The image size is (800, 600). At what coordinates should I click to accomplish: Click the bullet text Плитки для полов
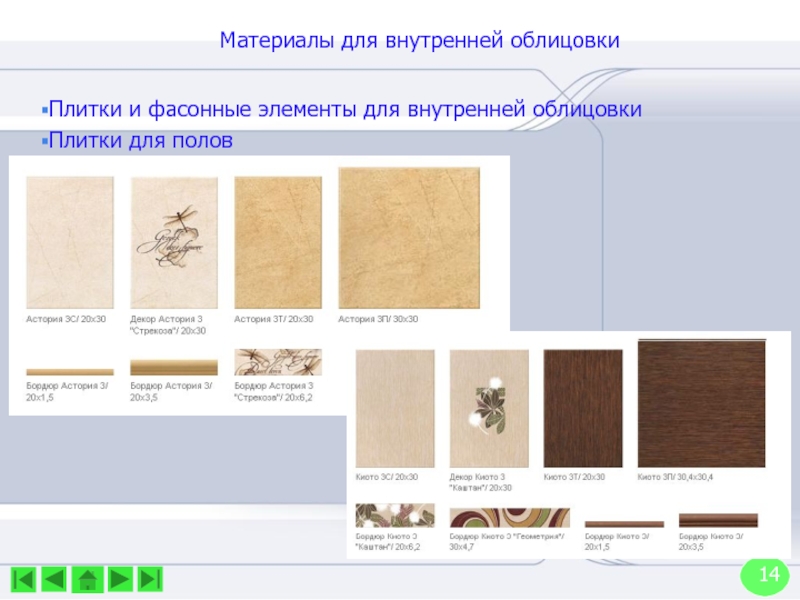(x=140, y=141)
